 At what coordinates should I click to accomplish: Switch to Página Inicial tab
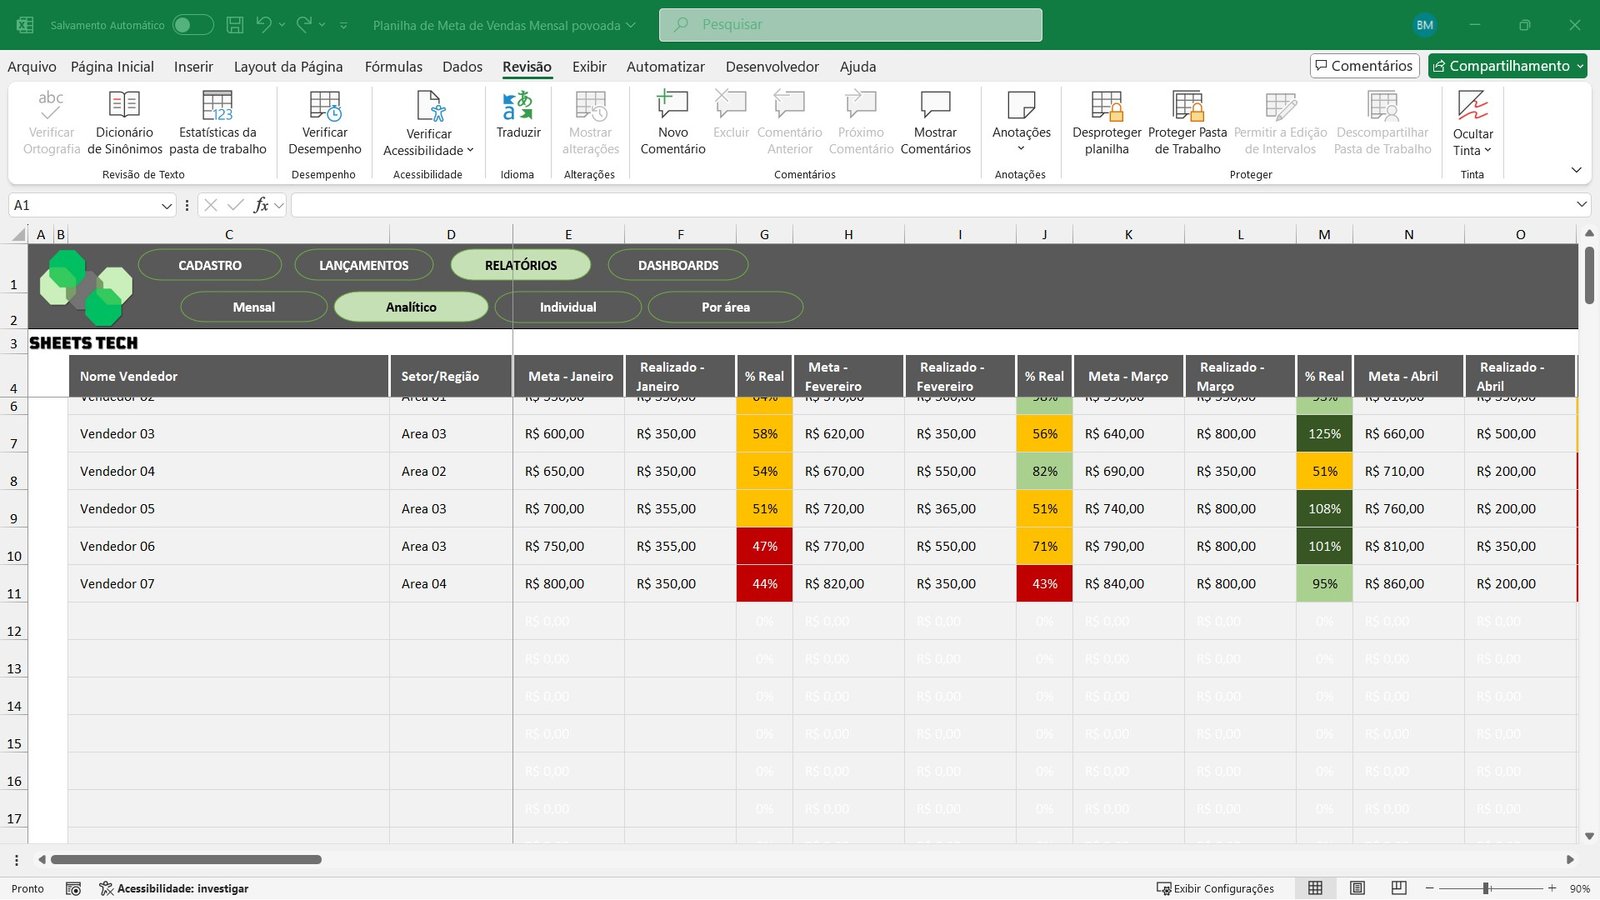click(112, 67)
